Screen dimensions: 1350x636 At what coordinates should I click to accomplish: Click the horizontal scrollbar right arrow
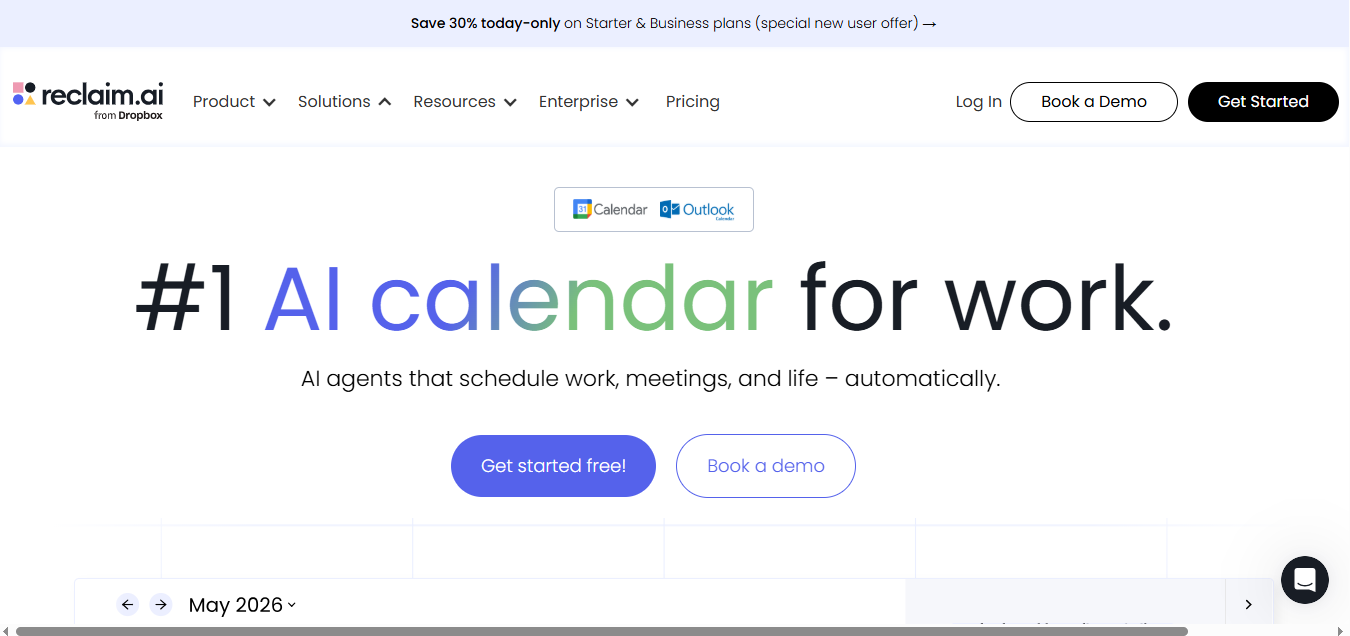1342,630
